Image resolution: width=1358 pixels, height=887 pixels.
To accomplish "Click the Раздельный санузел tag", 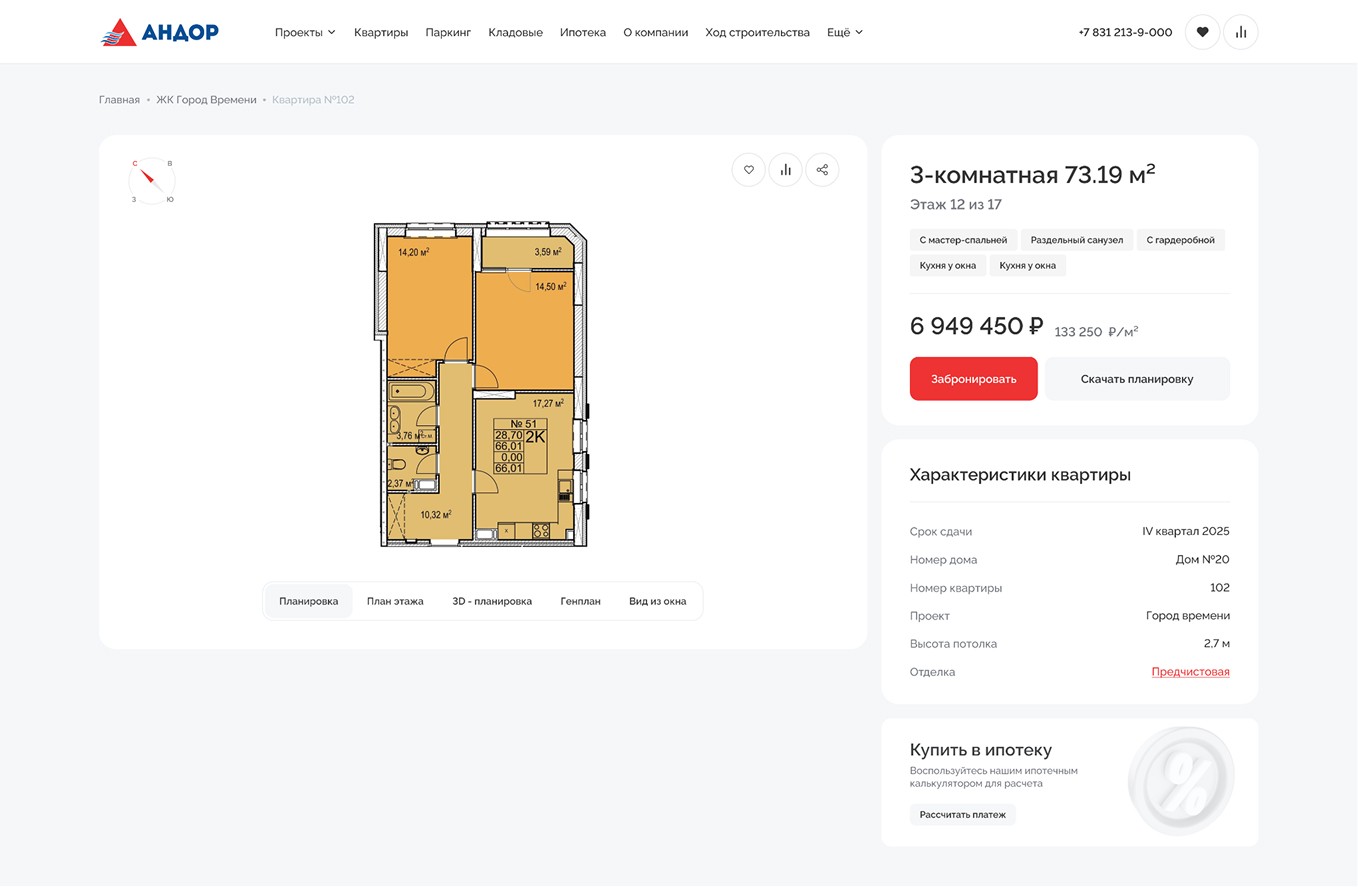I will (1077, 240).
